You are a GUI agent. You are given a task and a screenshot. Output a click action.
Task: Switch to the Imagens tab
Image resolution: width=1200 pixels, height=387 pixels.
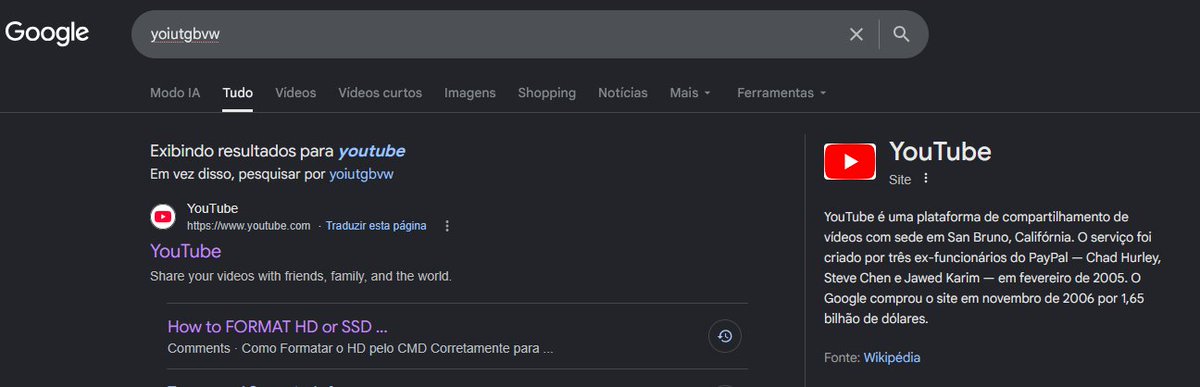click(470, 92)
